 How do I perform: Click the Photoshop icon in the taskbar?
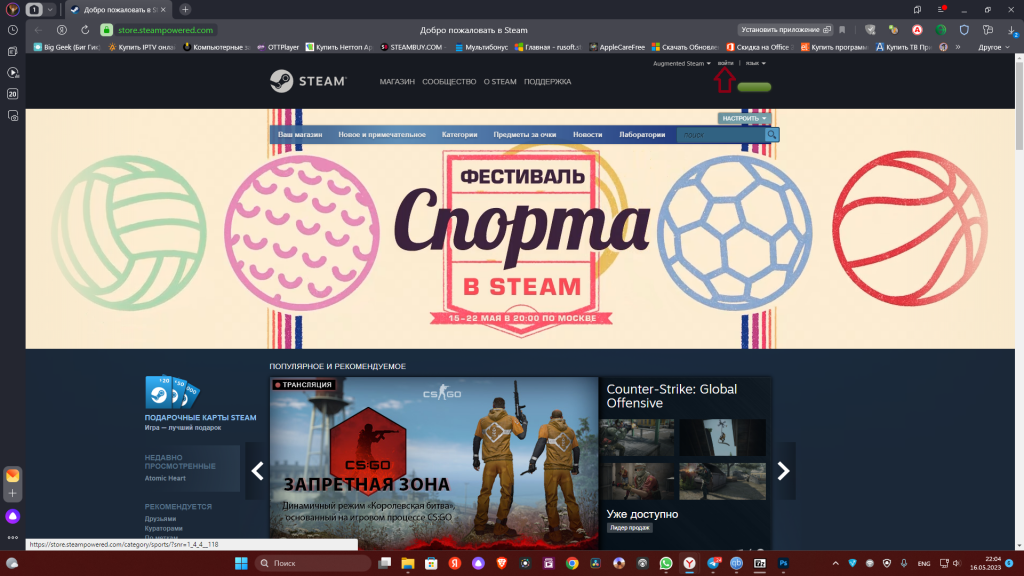tap(783, 564)
